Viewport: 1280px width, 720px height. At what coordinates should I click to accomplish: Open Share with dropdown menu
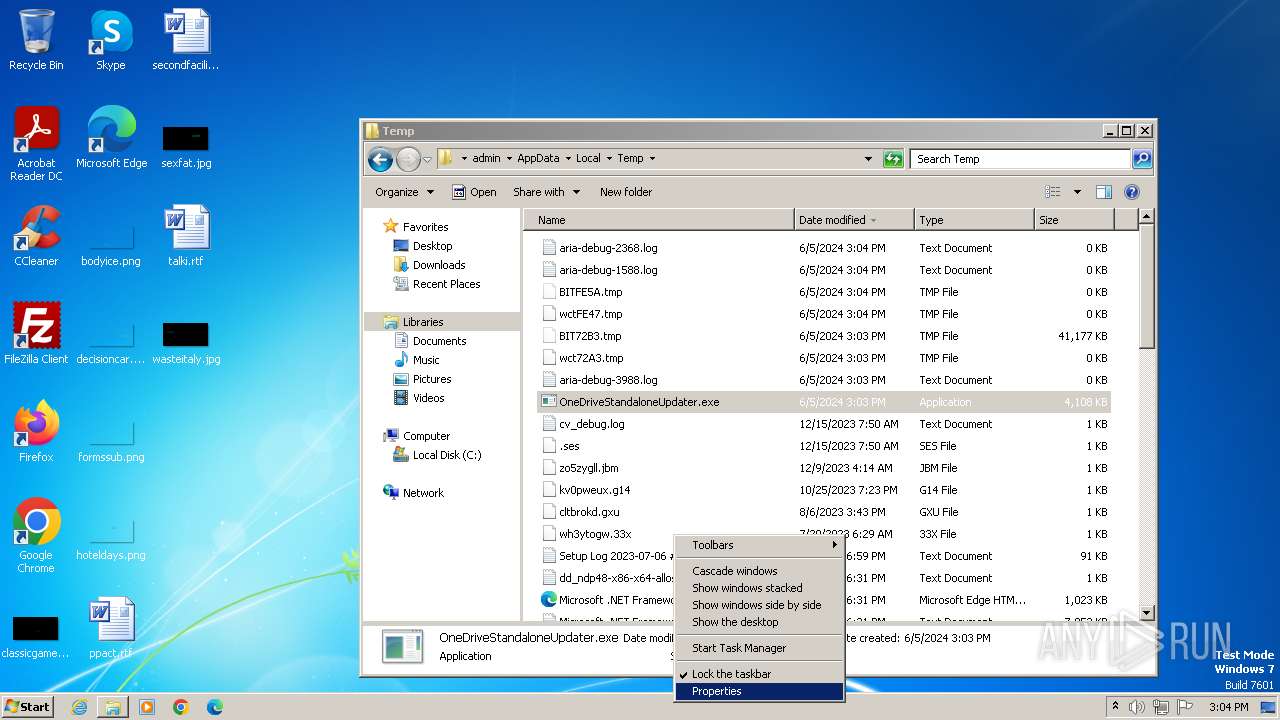pyautogui.click(x=546, y=192)
